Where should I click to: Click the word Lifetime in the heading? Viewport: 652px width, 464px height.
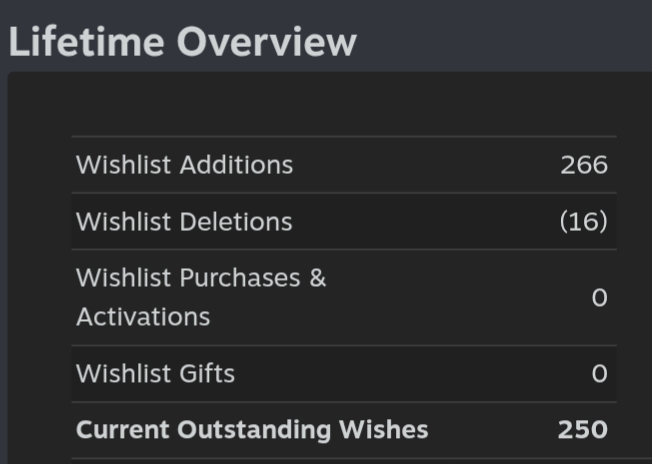[85, 42]
